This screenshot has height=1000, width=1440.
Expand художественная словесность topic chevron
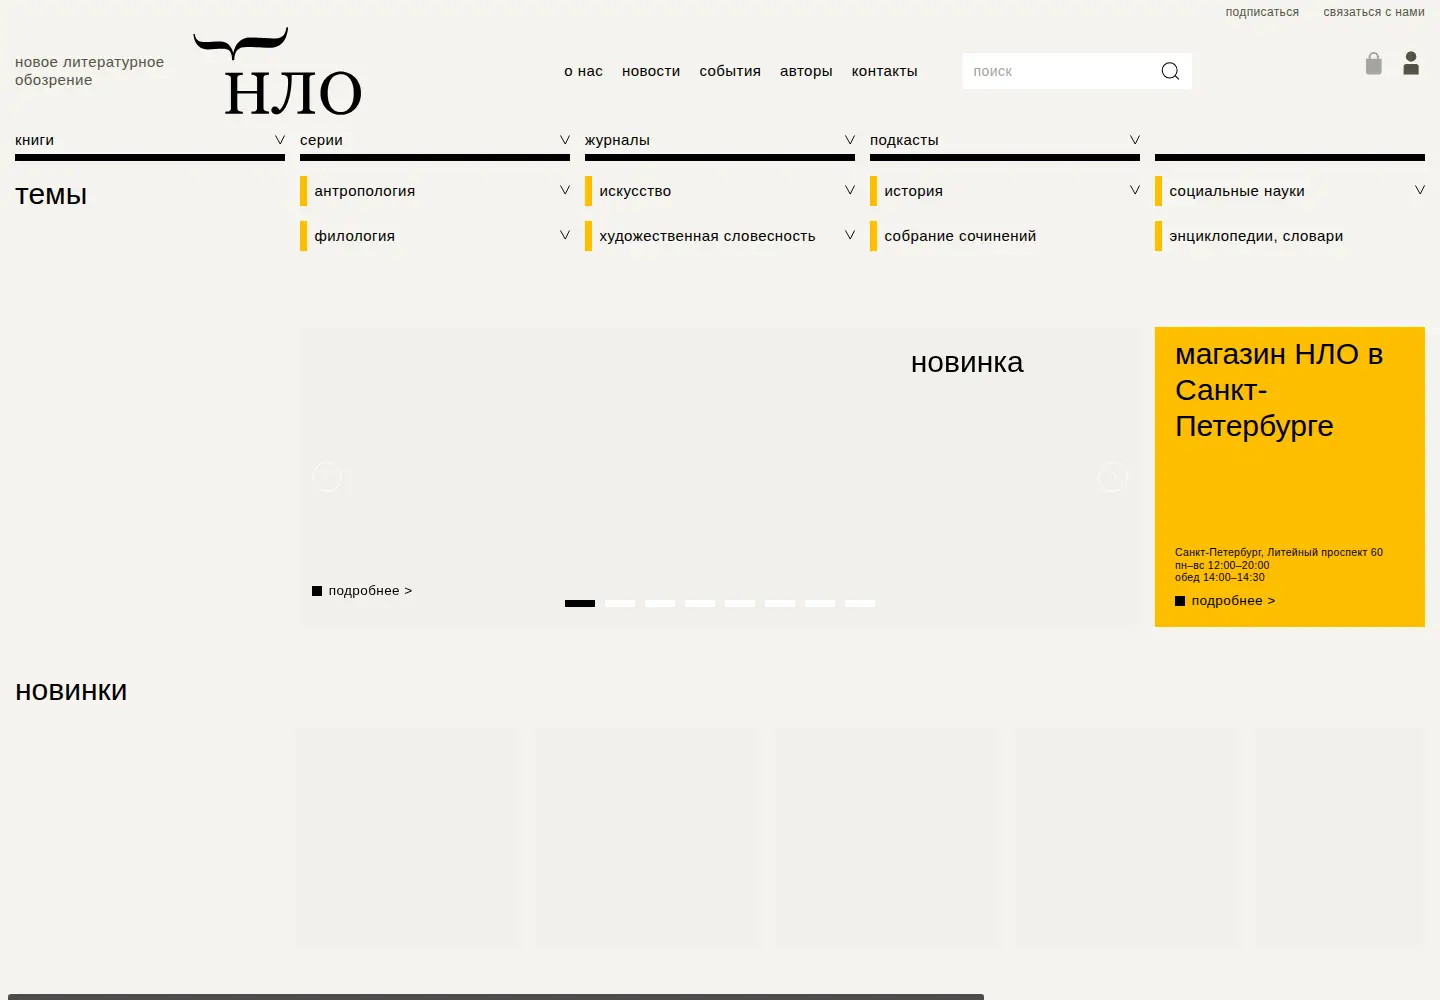click(x=850, y=235)
